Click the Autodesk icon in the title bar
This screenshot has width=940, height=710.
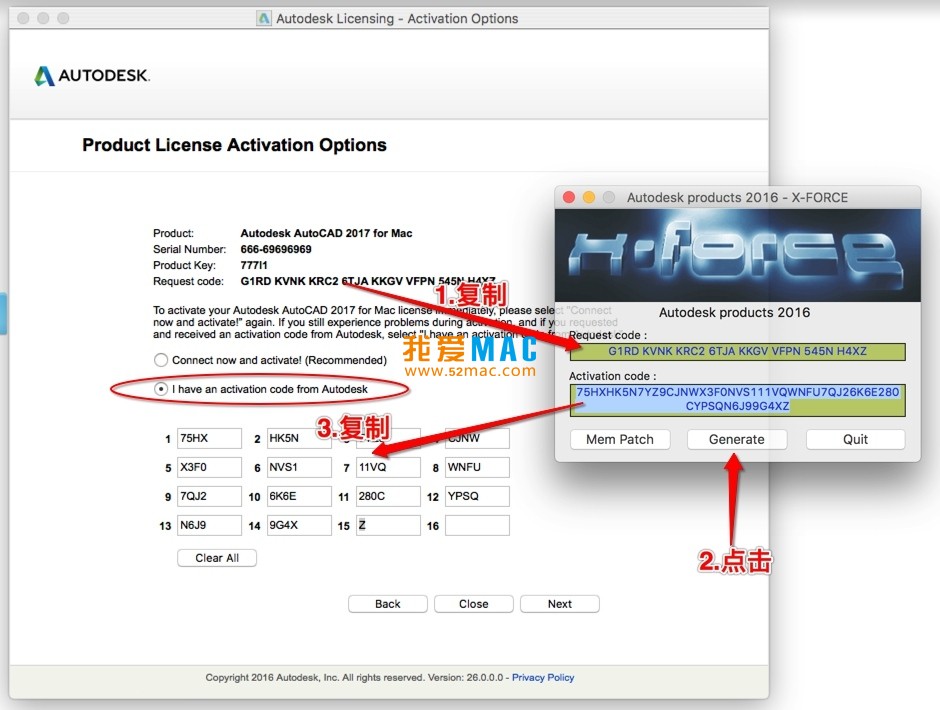[264, 18]
